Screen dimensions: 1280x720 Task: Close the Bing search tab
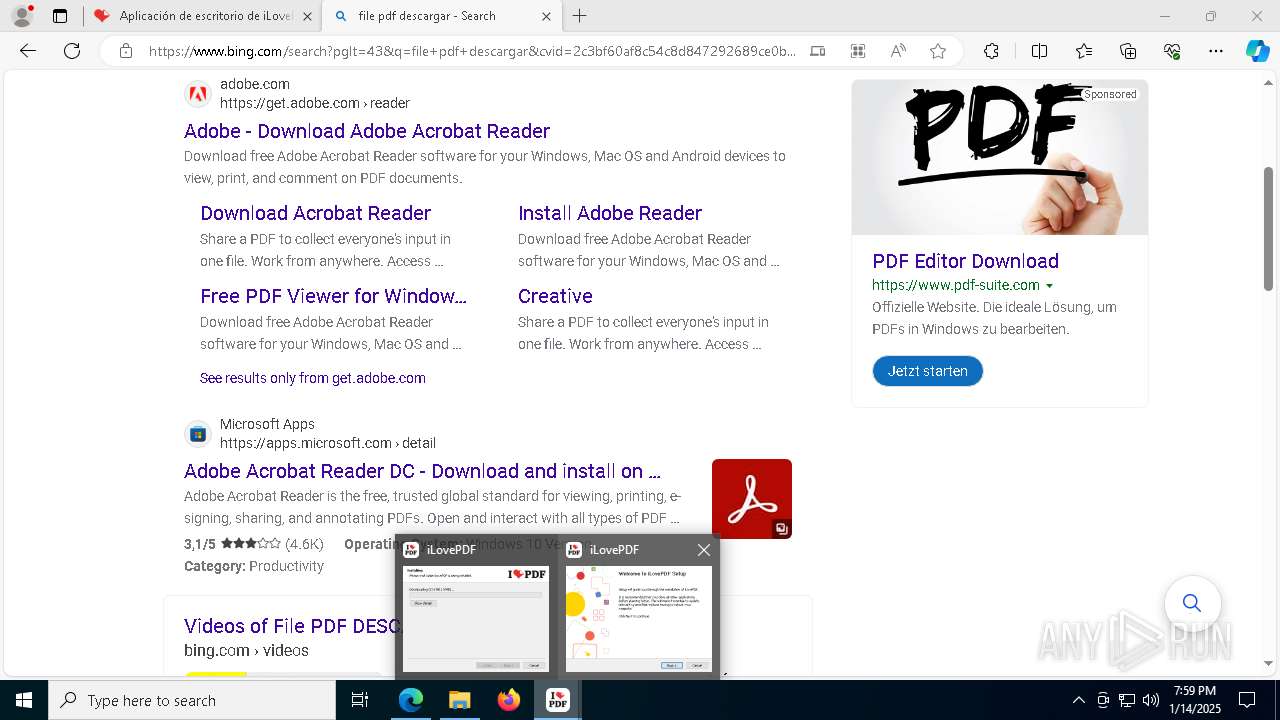coord(546,16)
